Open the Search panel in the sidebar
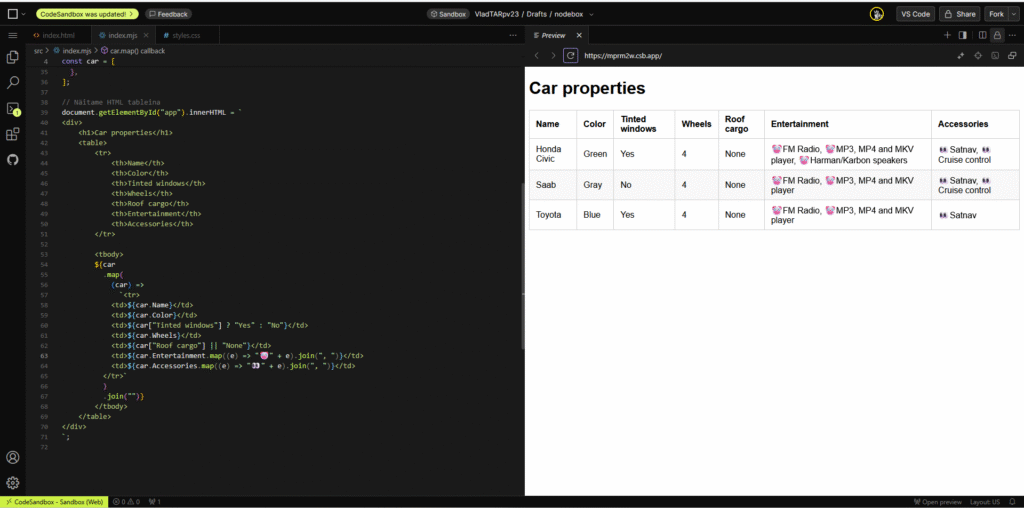 (x=13, y=82)
